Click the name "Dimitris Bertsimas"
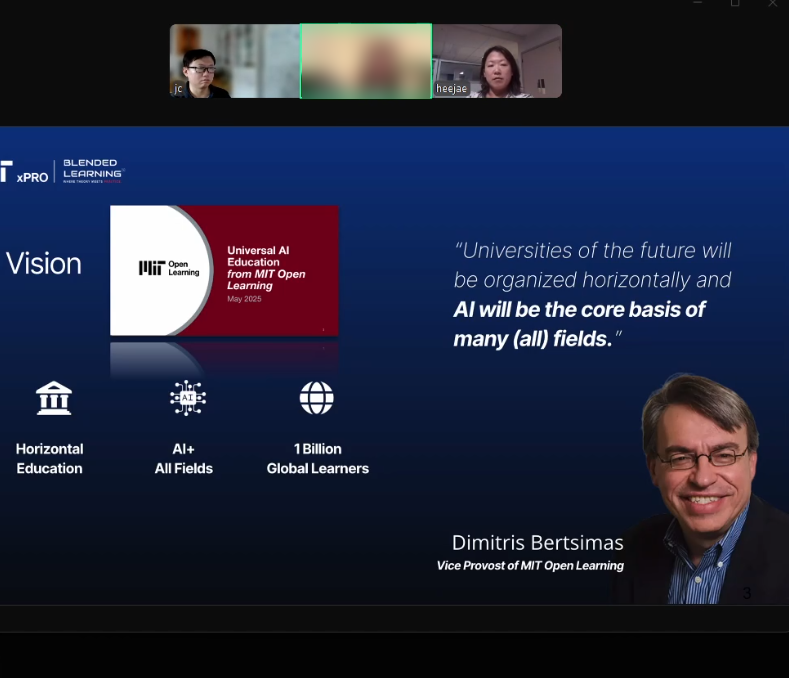Screen dimensions: 789x678 click(x=537, y=543)
